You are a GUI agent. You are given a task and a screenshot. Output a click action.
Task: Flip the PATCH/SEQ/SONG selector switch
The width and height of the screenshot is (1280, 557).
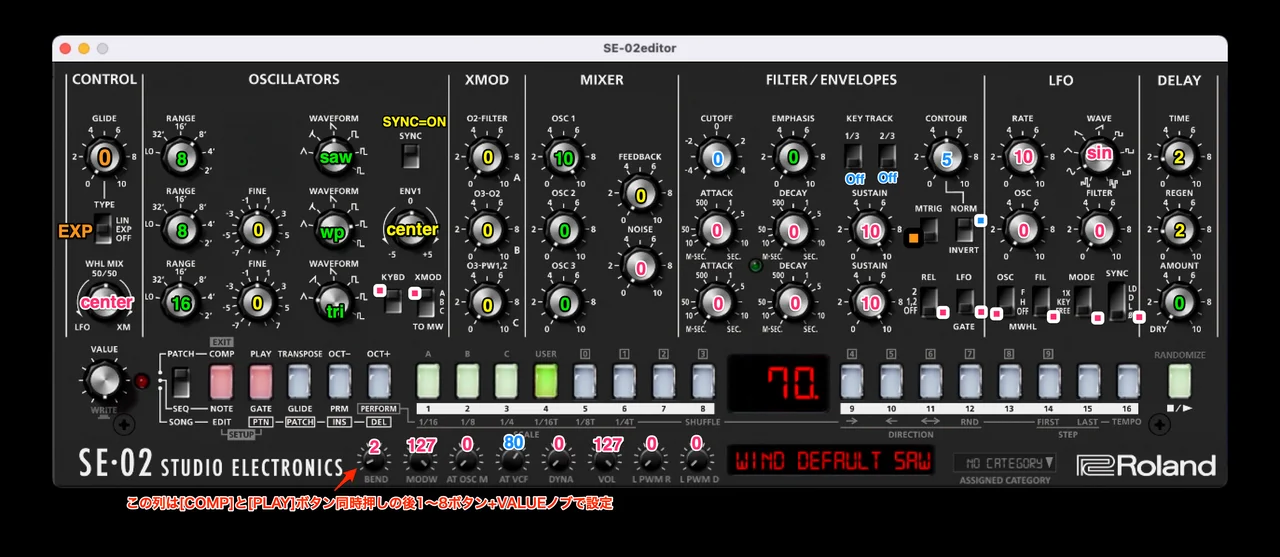[180, 381]
